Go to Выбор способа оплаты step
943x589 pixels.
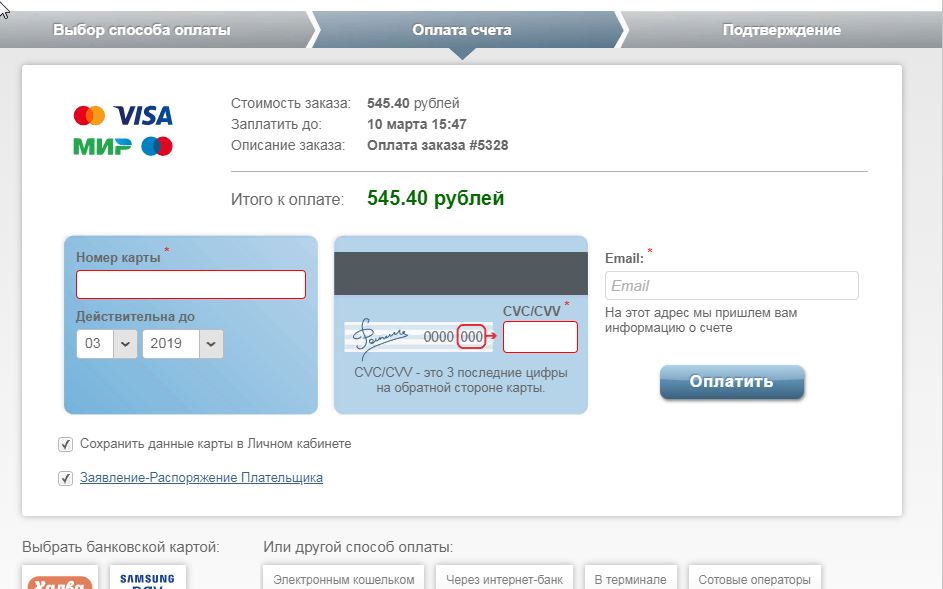(142, 29)
